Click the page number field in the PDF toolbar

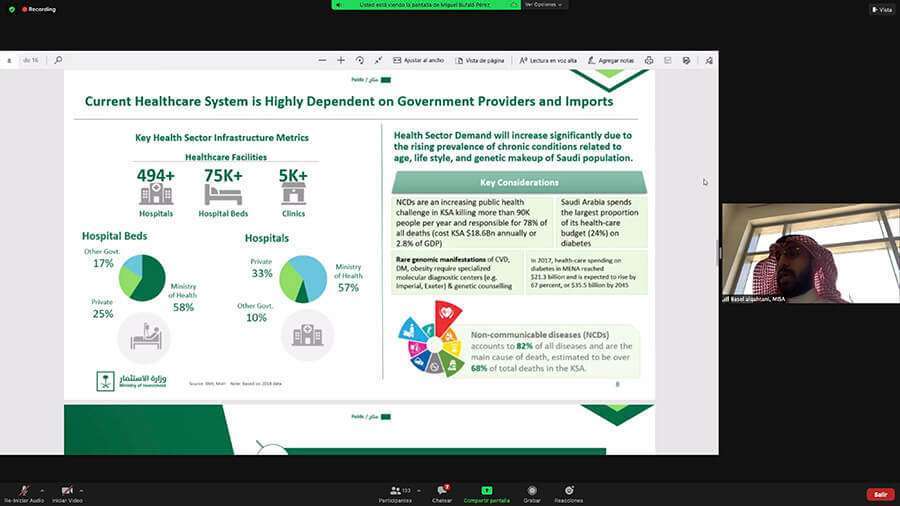[x=10, y=60]
